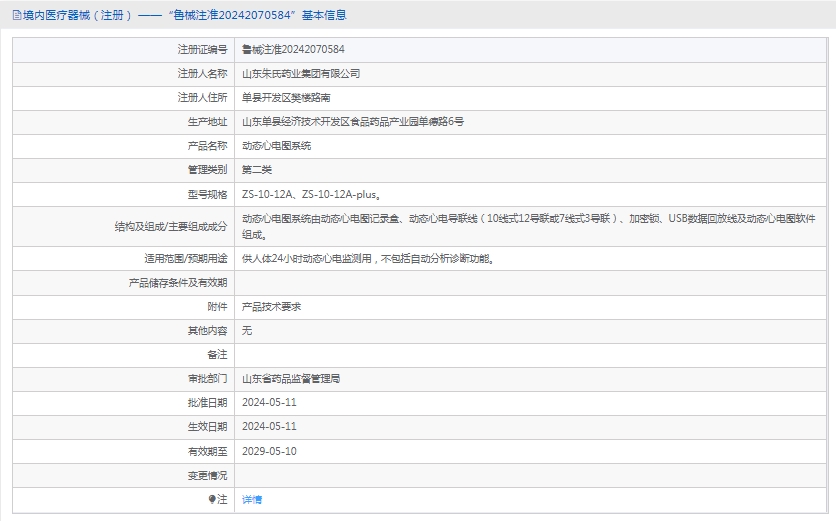Click attachment value 产品技术要求
Viewport: 836px width, 521px height.
tap(271, 307)
